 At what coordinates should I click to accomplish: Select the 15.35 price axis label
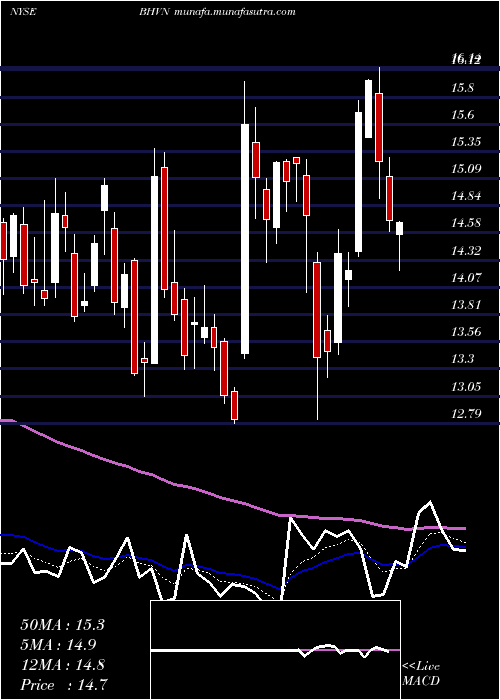pos(466,142)
